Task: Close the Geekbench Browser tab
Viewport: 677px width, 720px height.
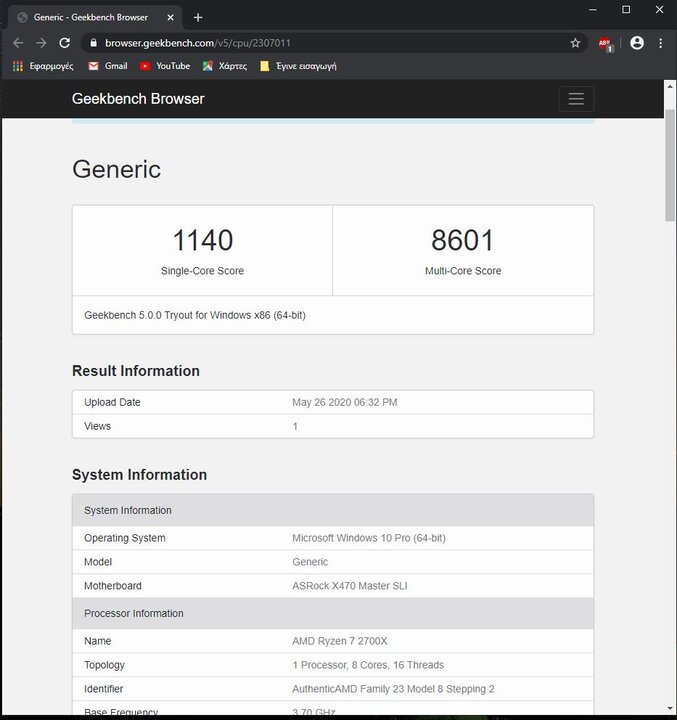Action: (170, 17)
